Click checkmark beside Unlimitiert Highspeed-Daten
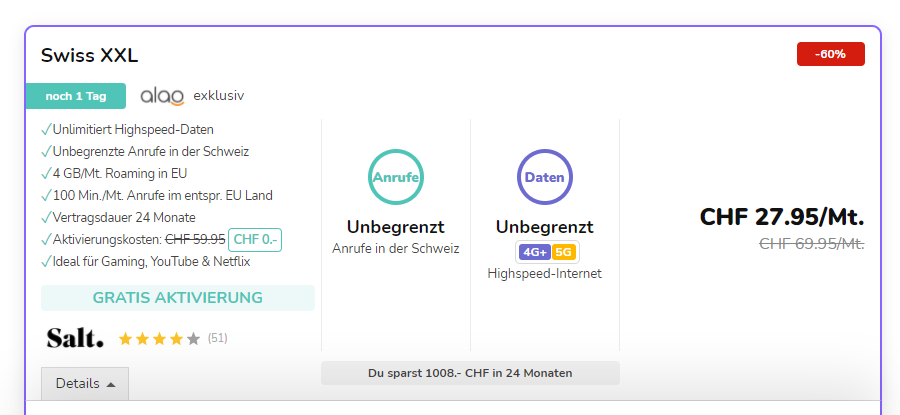The height and width of the screenshot is (415, 900). (x=46, y=130)
